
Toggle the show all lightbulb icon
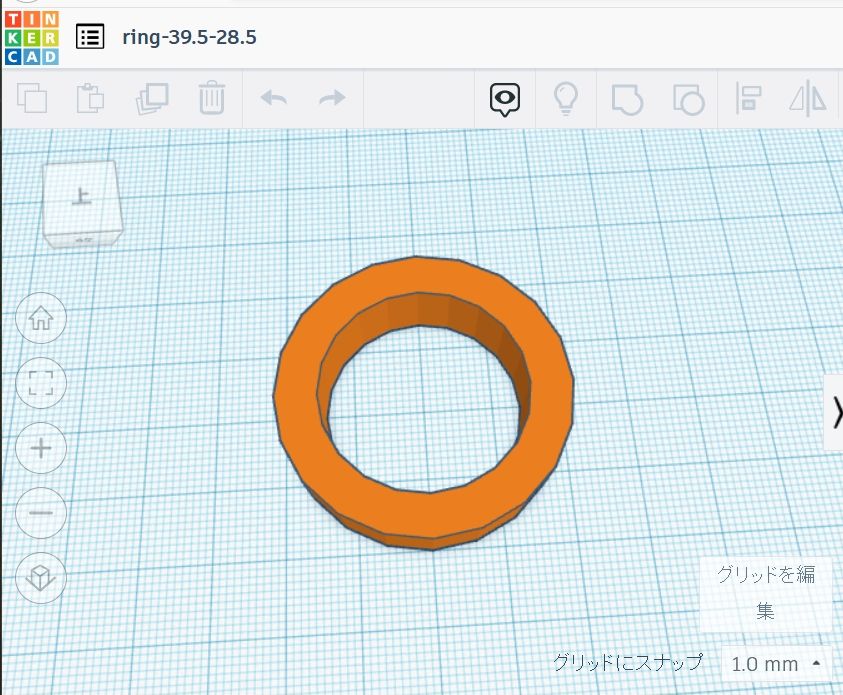coord(566,98)
